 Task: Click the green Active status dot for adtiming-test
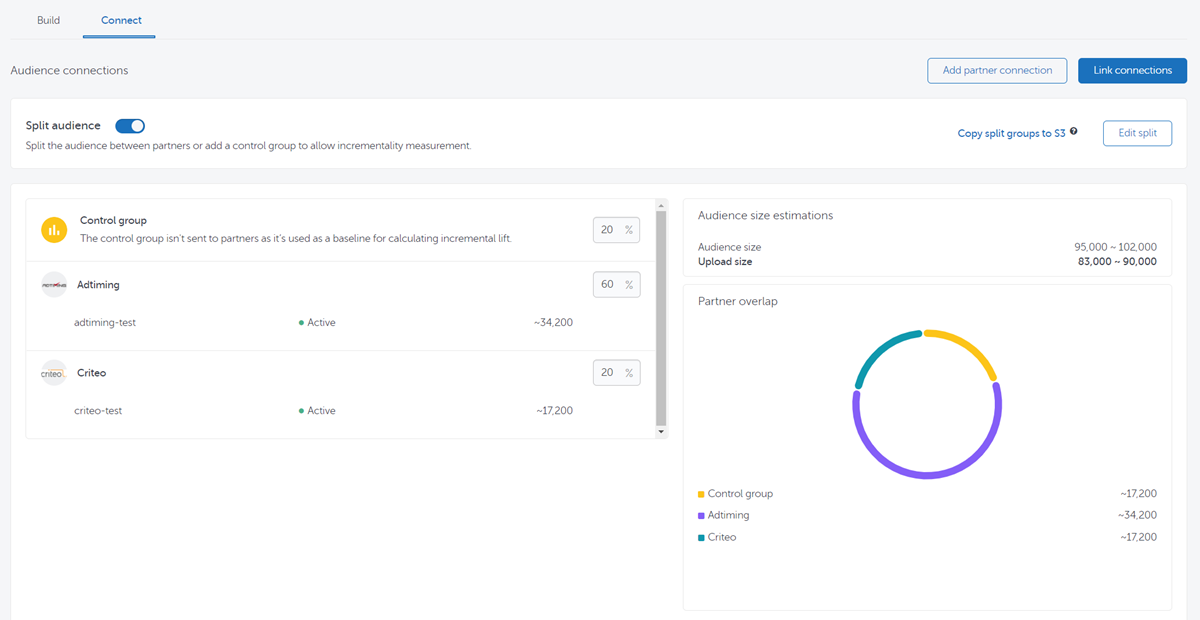301,323
